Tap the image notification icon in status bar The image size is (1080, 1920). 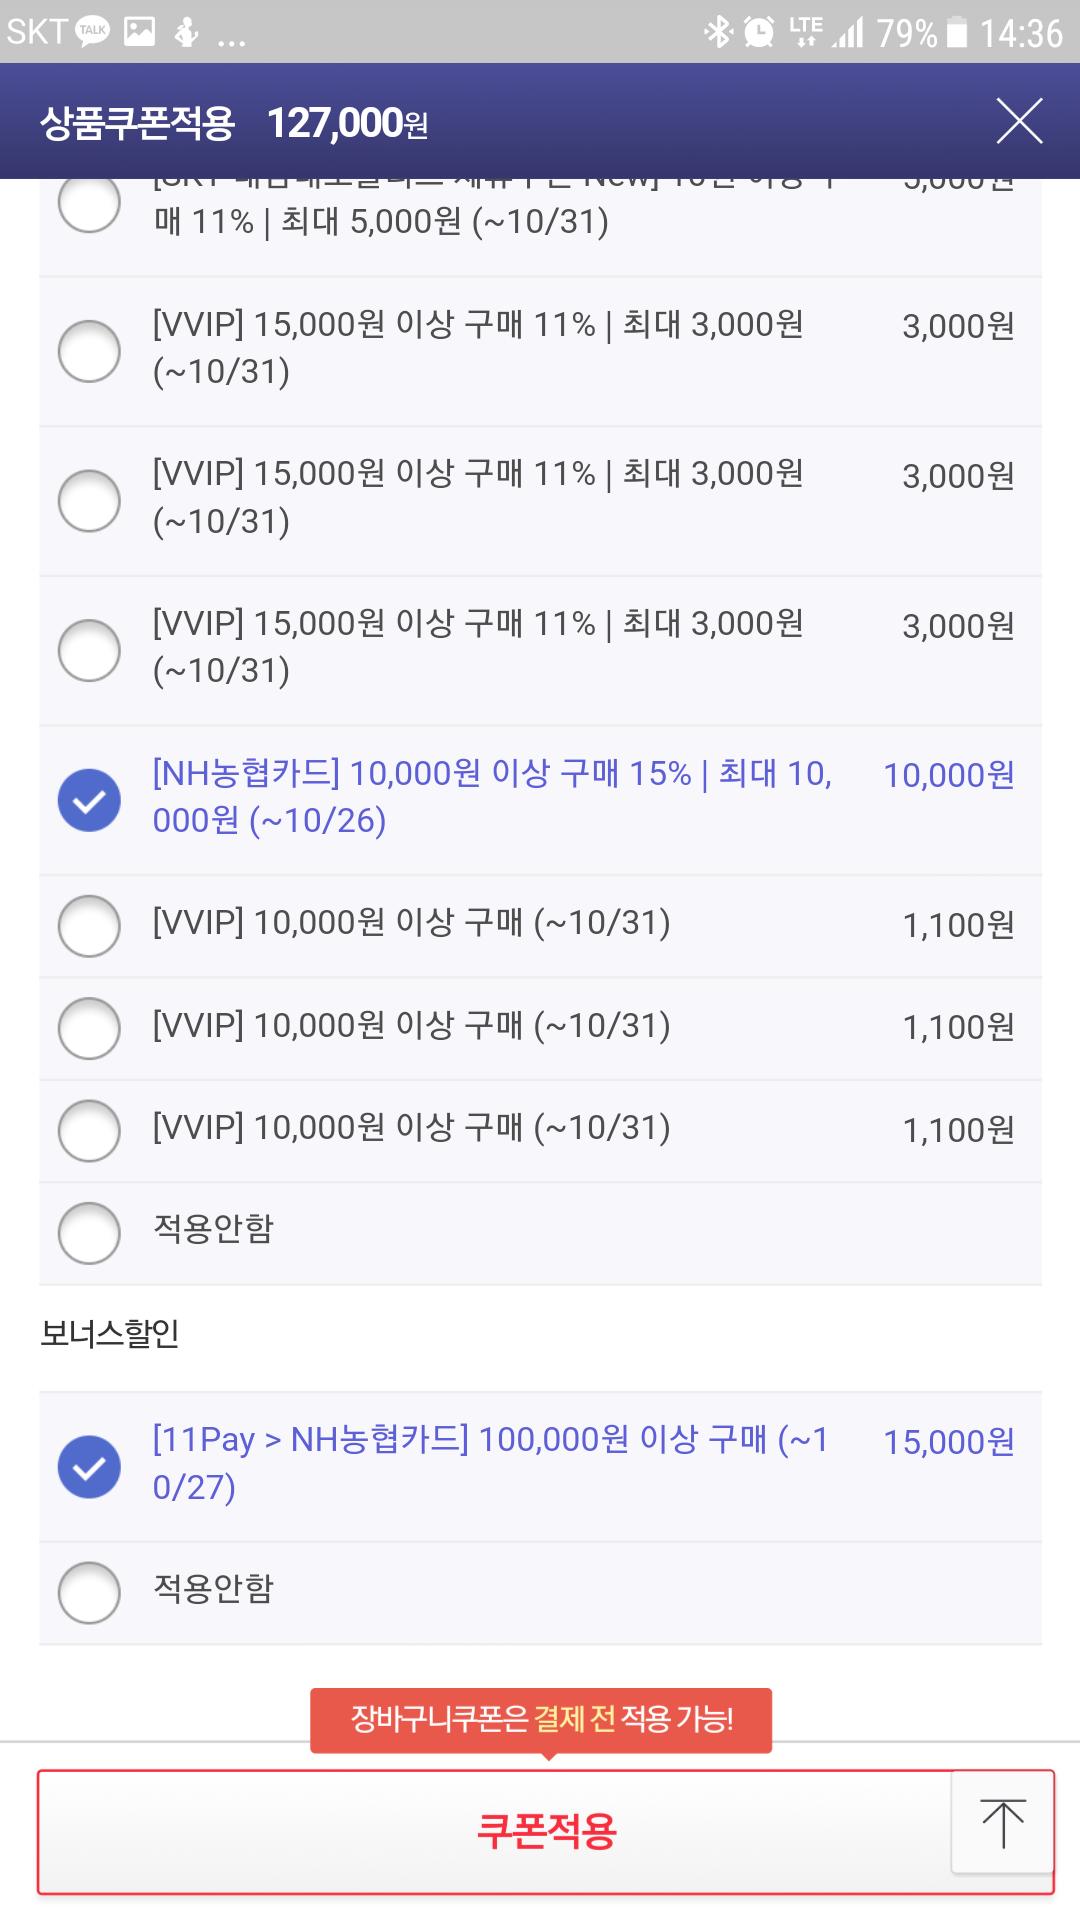139,32
